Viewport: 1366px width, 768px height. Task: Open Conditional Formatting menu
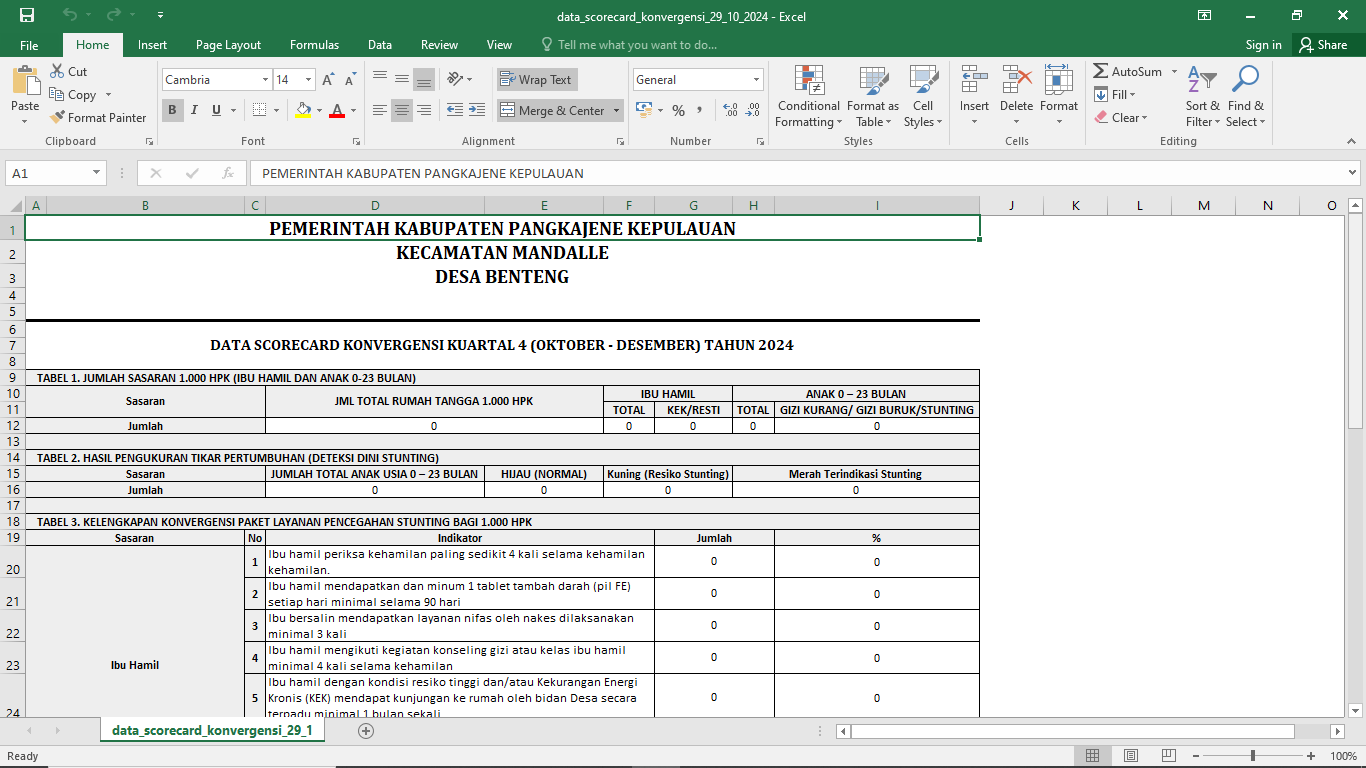click(x=809, y=97)
